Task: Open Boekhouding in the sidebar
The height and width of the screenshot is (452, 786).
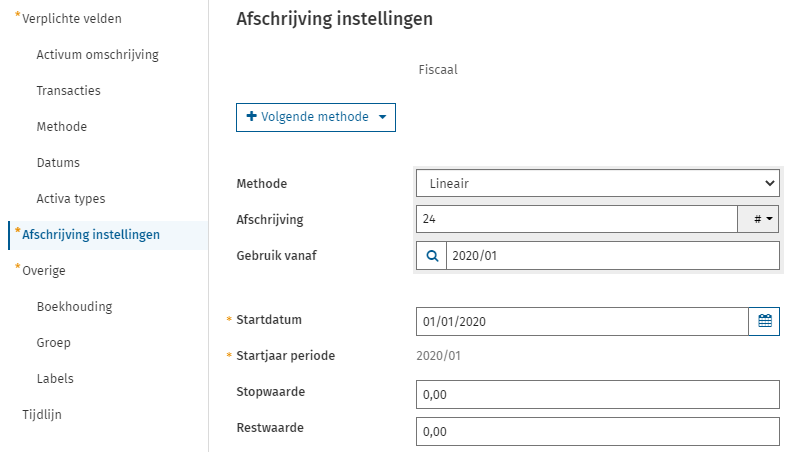Action: click(x=74, y=307)
